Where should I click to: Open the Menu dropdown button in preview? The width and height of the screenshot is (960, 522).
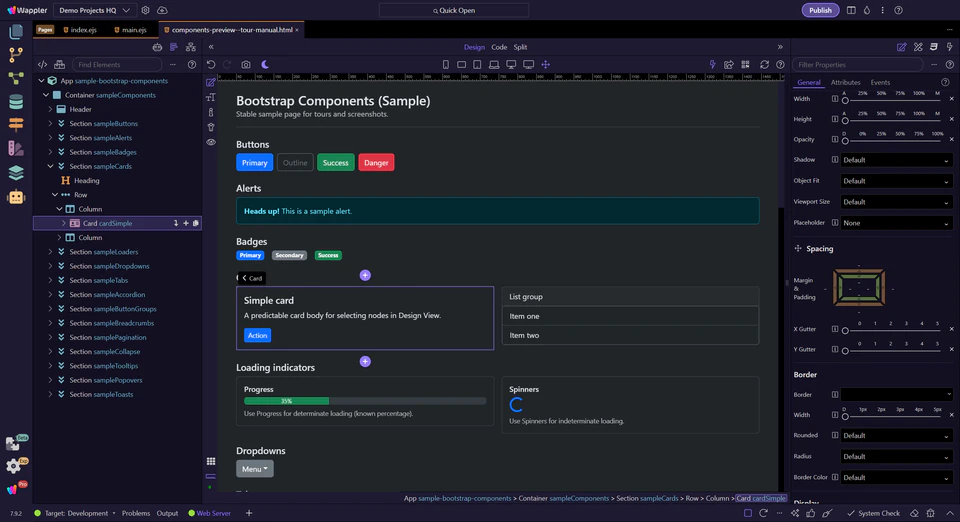tap(255, 469)
